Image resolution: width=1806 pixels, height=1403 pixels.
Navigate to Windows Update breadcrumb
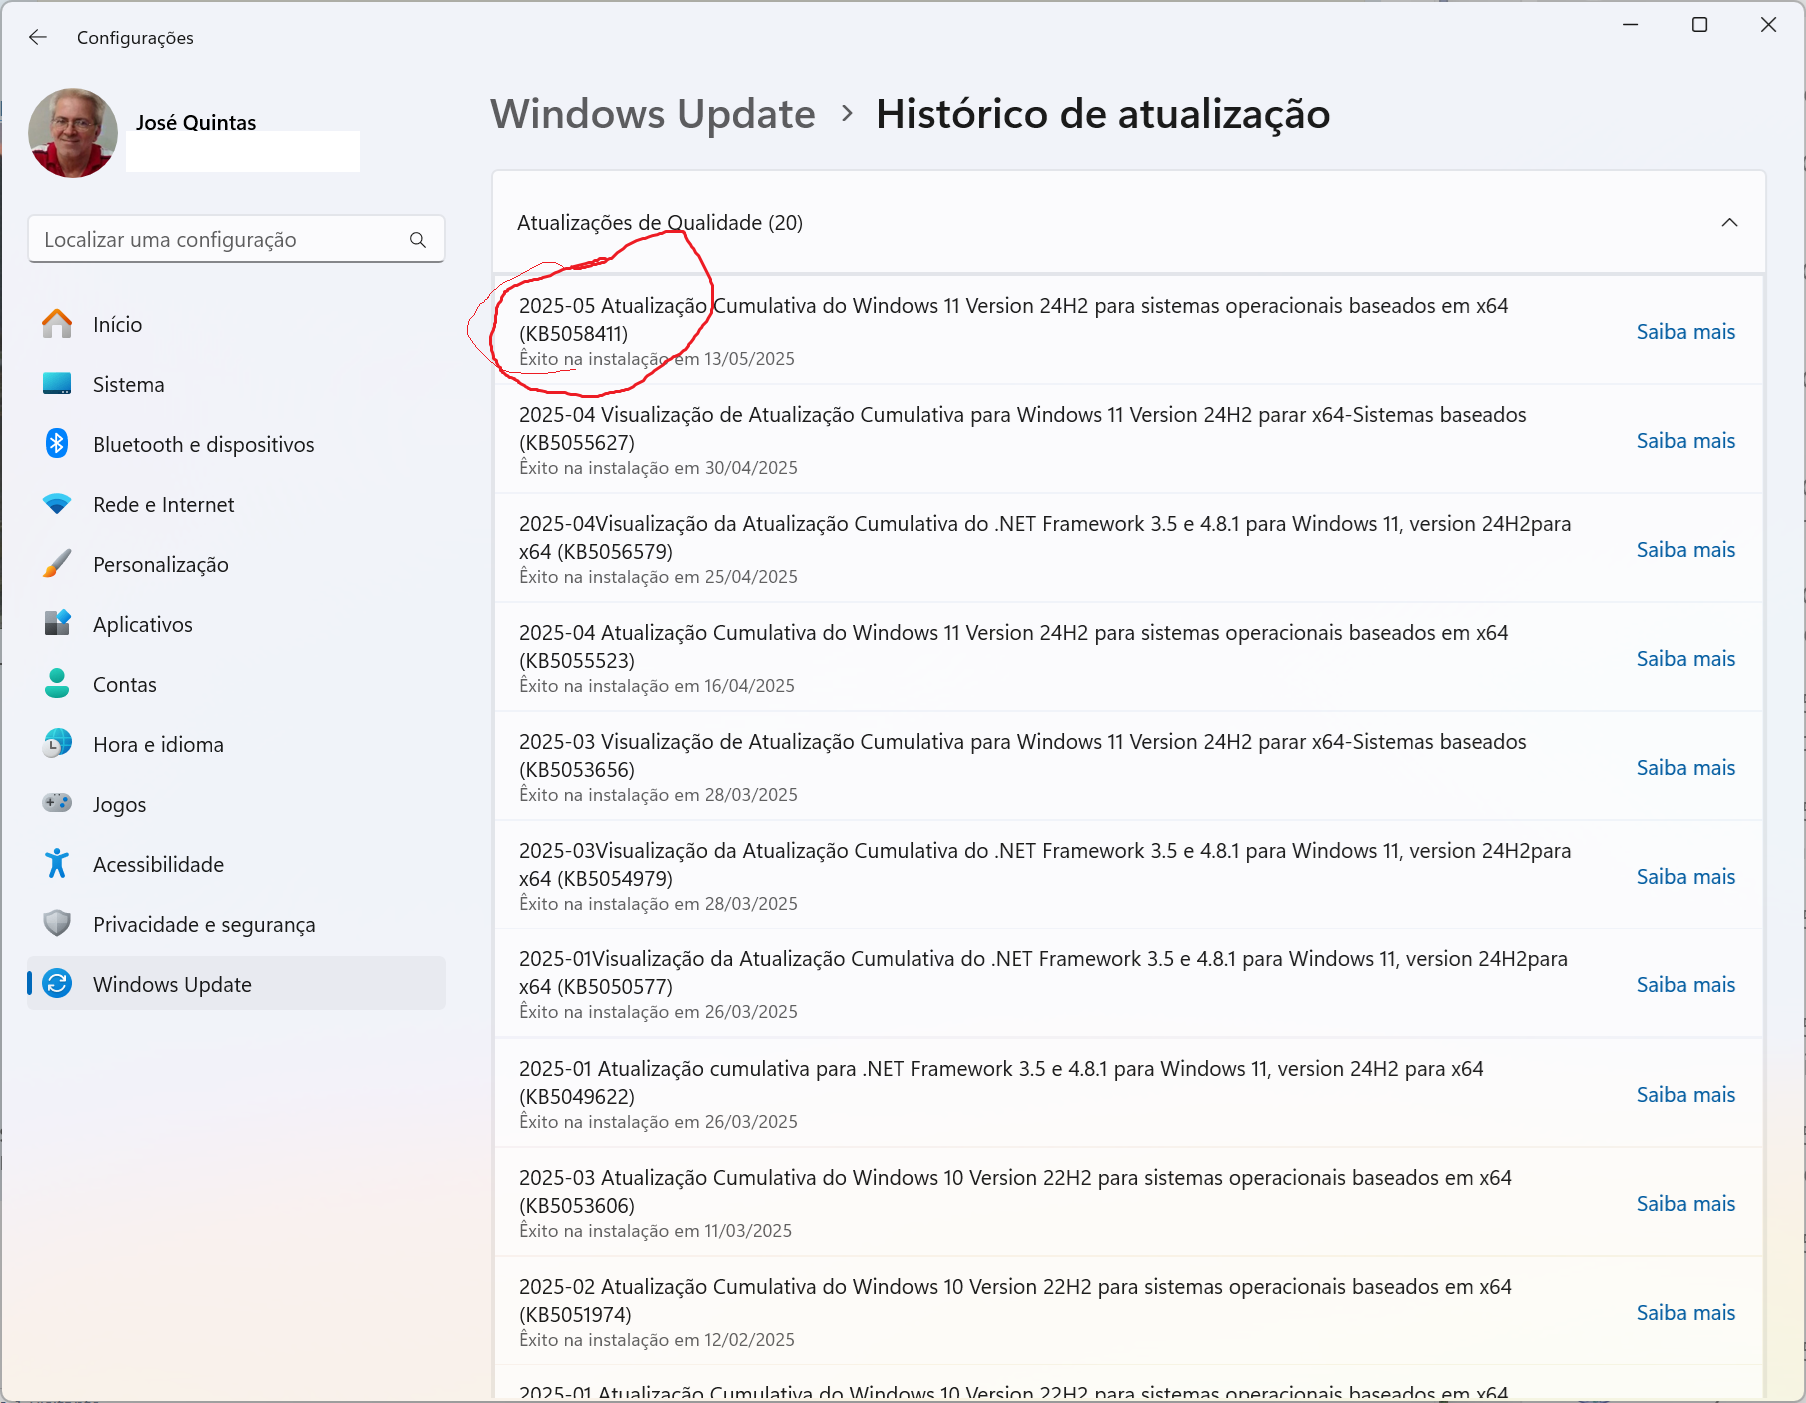[653, 114]
